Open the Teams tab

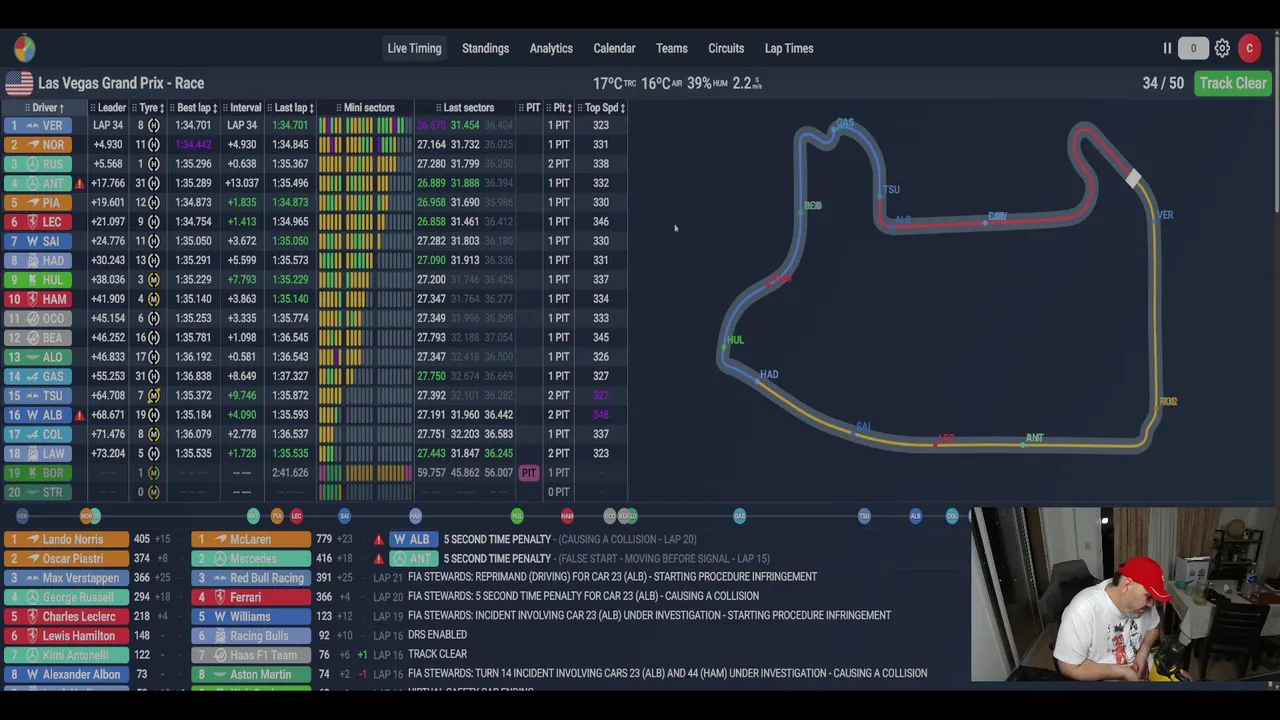672,48
